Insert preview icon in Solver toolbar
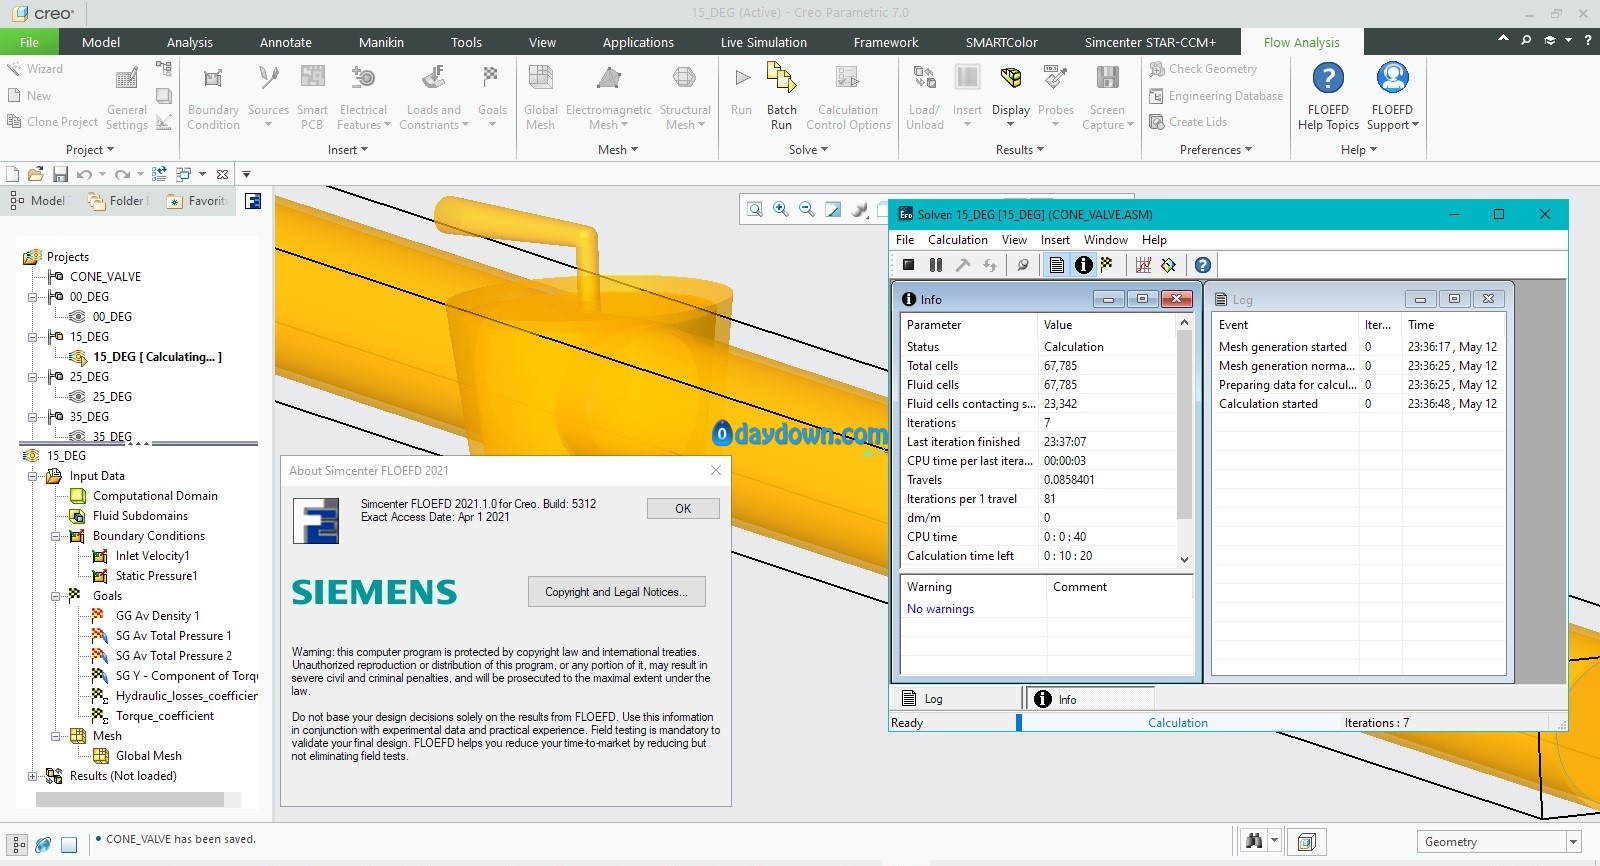Viewport: 1600px width, 866px height. click(1168, 265)
